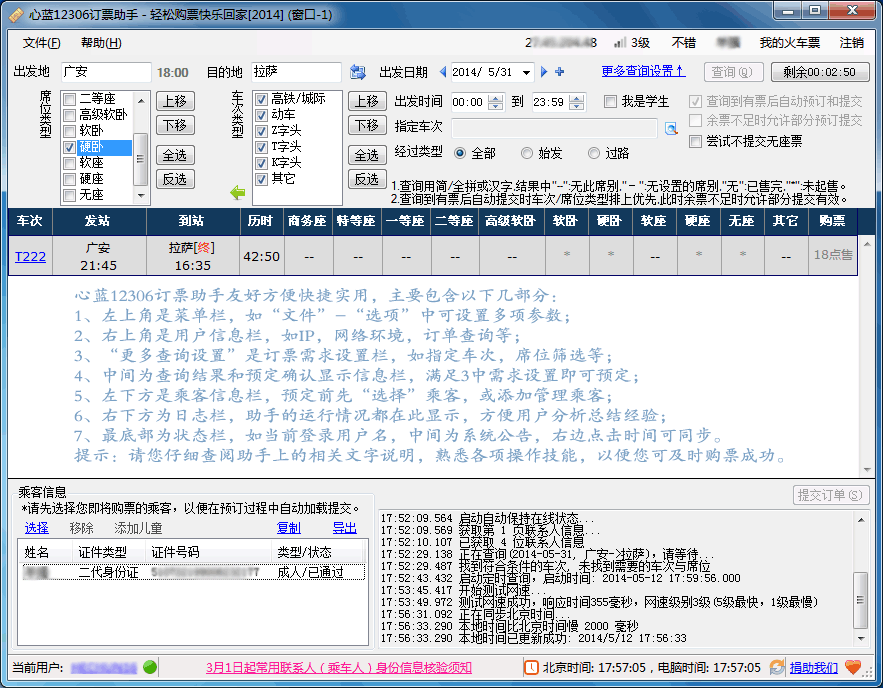This screenshot has height=688, width=883.
Task: Click network signal level icon
Action: 620,43
